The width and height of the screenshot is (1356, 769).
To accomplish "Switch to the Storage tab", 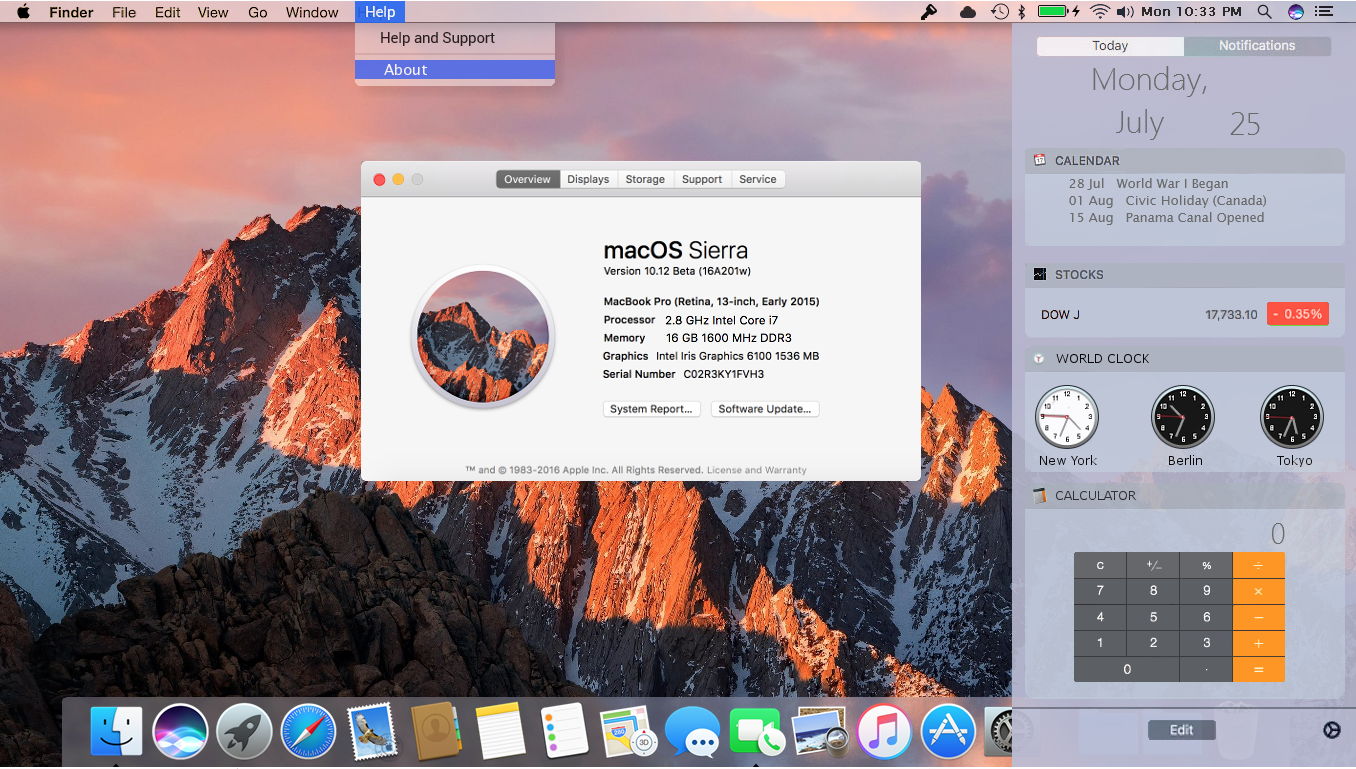I will (x=645, y=179).
